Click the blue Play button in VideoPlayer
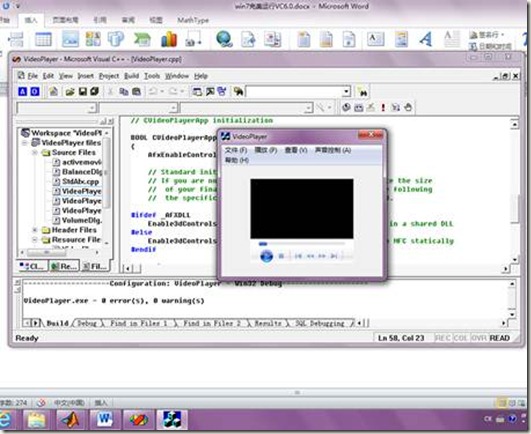The height and width of the screenshot is (434, 531). (266, 256)
